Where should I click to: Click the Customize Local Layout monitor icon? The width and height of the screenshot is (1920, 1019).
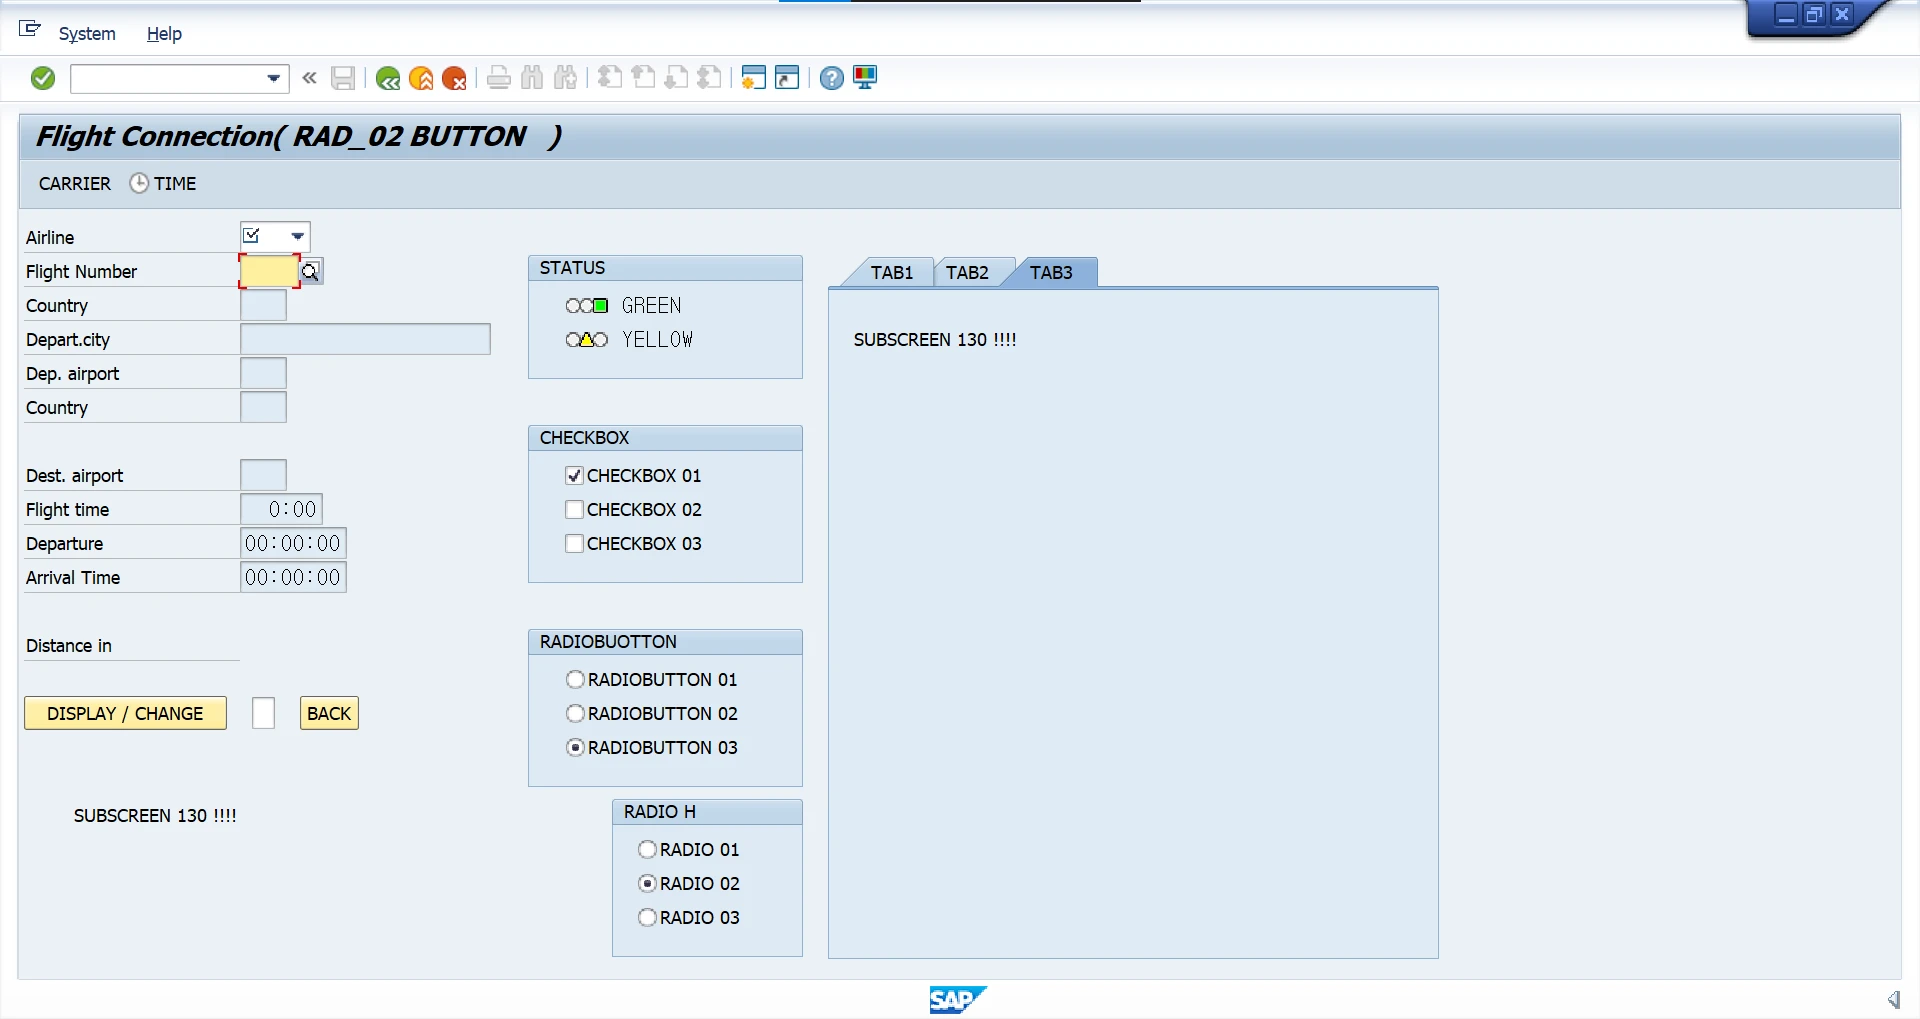tap(865, 78)
